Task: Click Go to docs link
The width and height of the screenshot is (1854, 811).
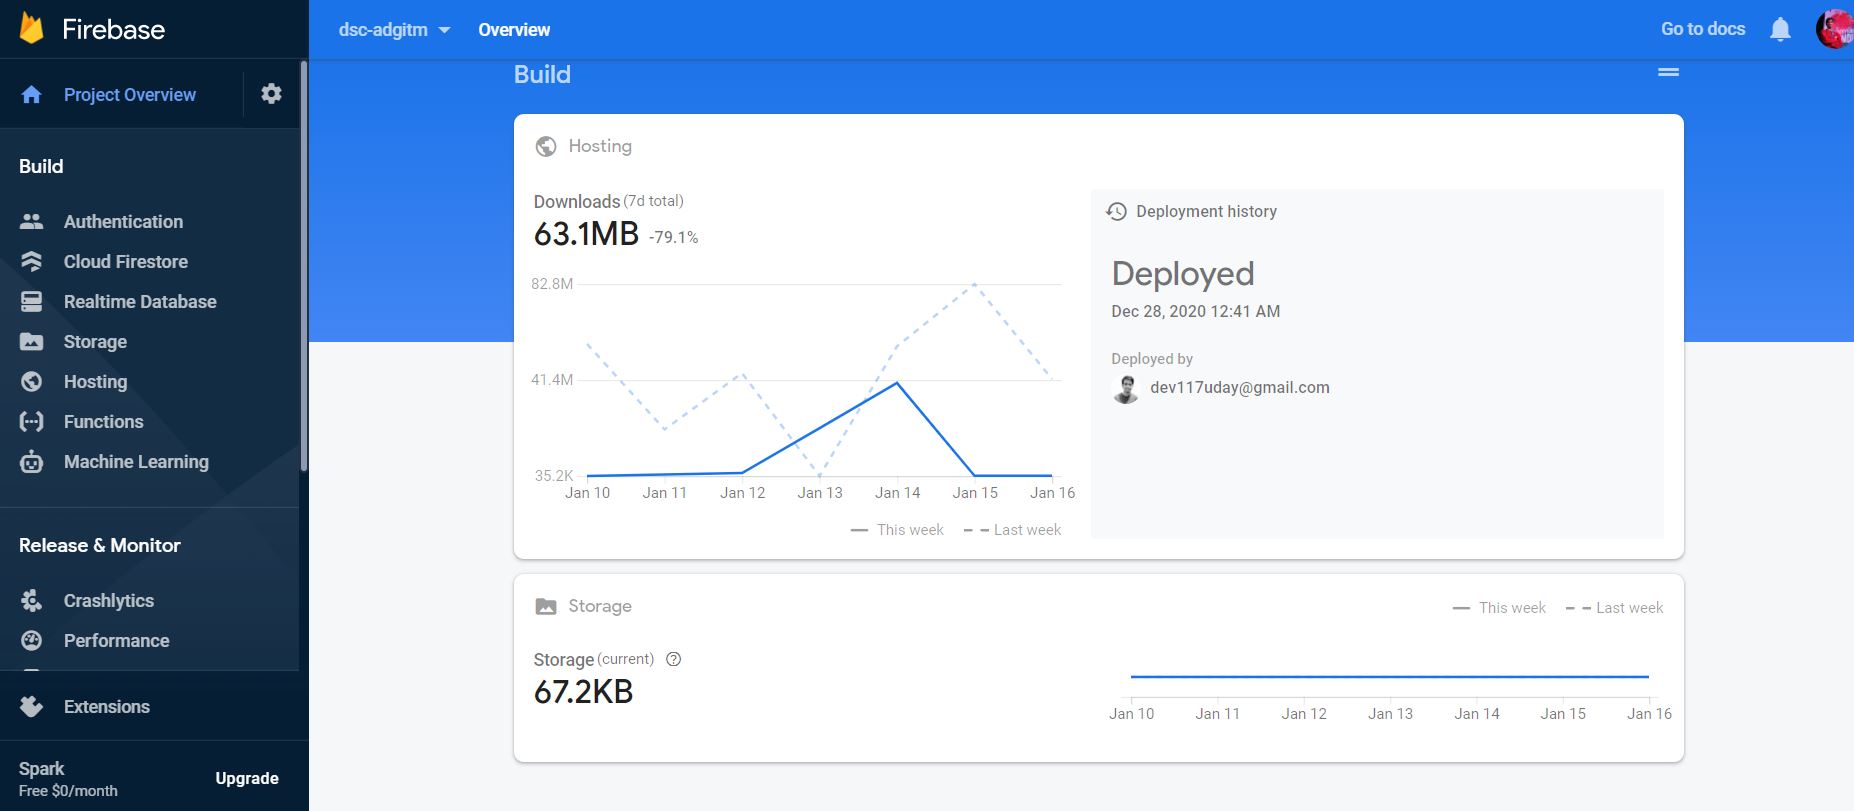Action: coord(1703,29)
